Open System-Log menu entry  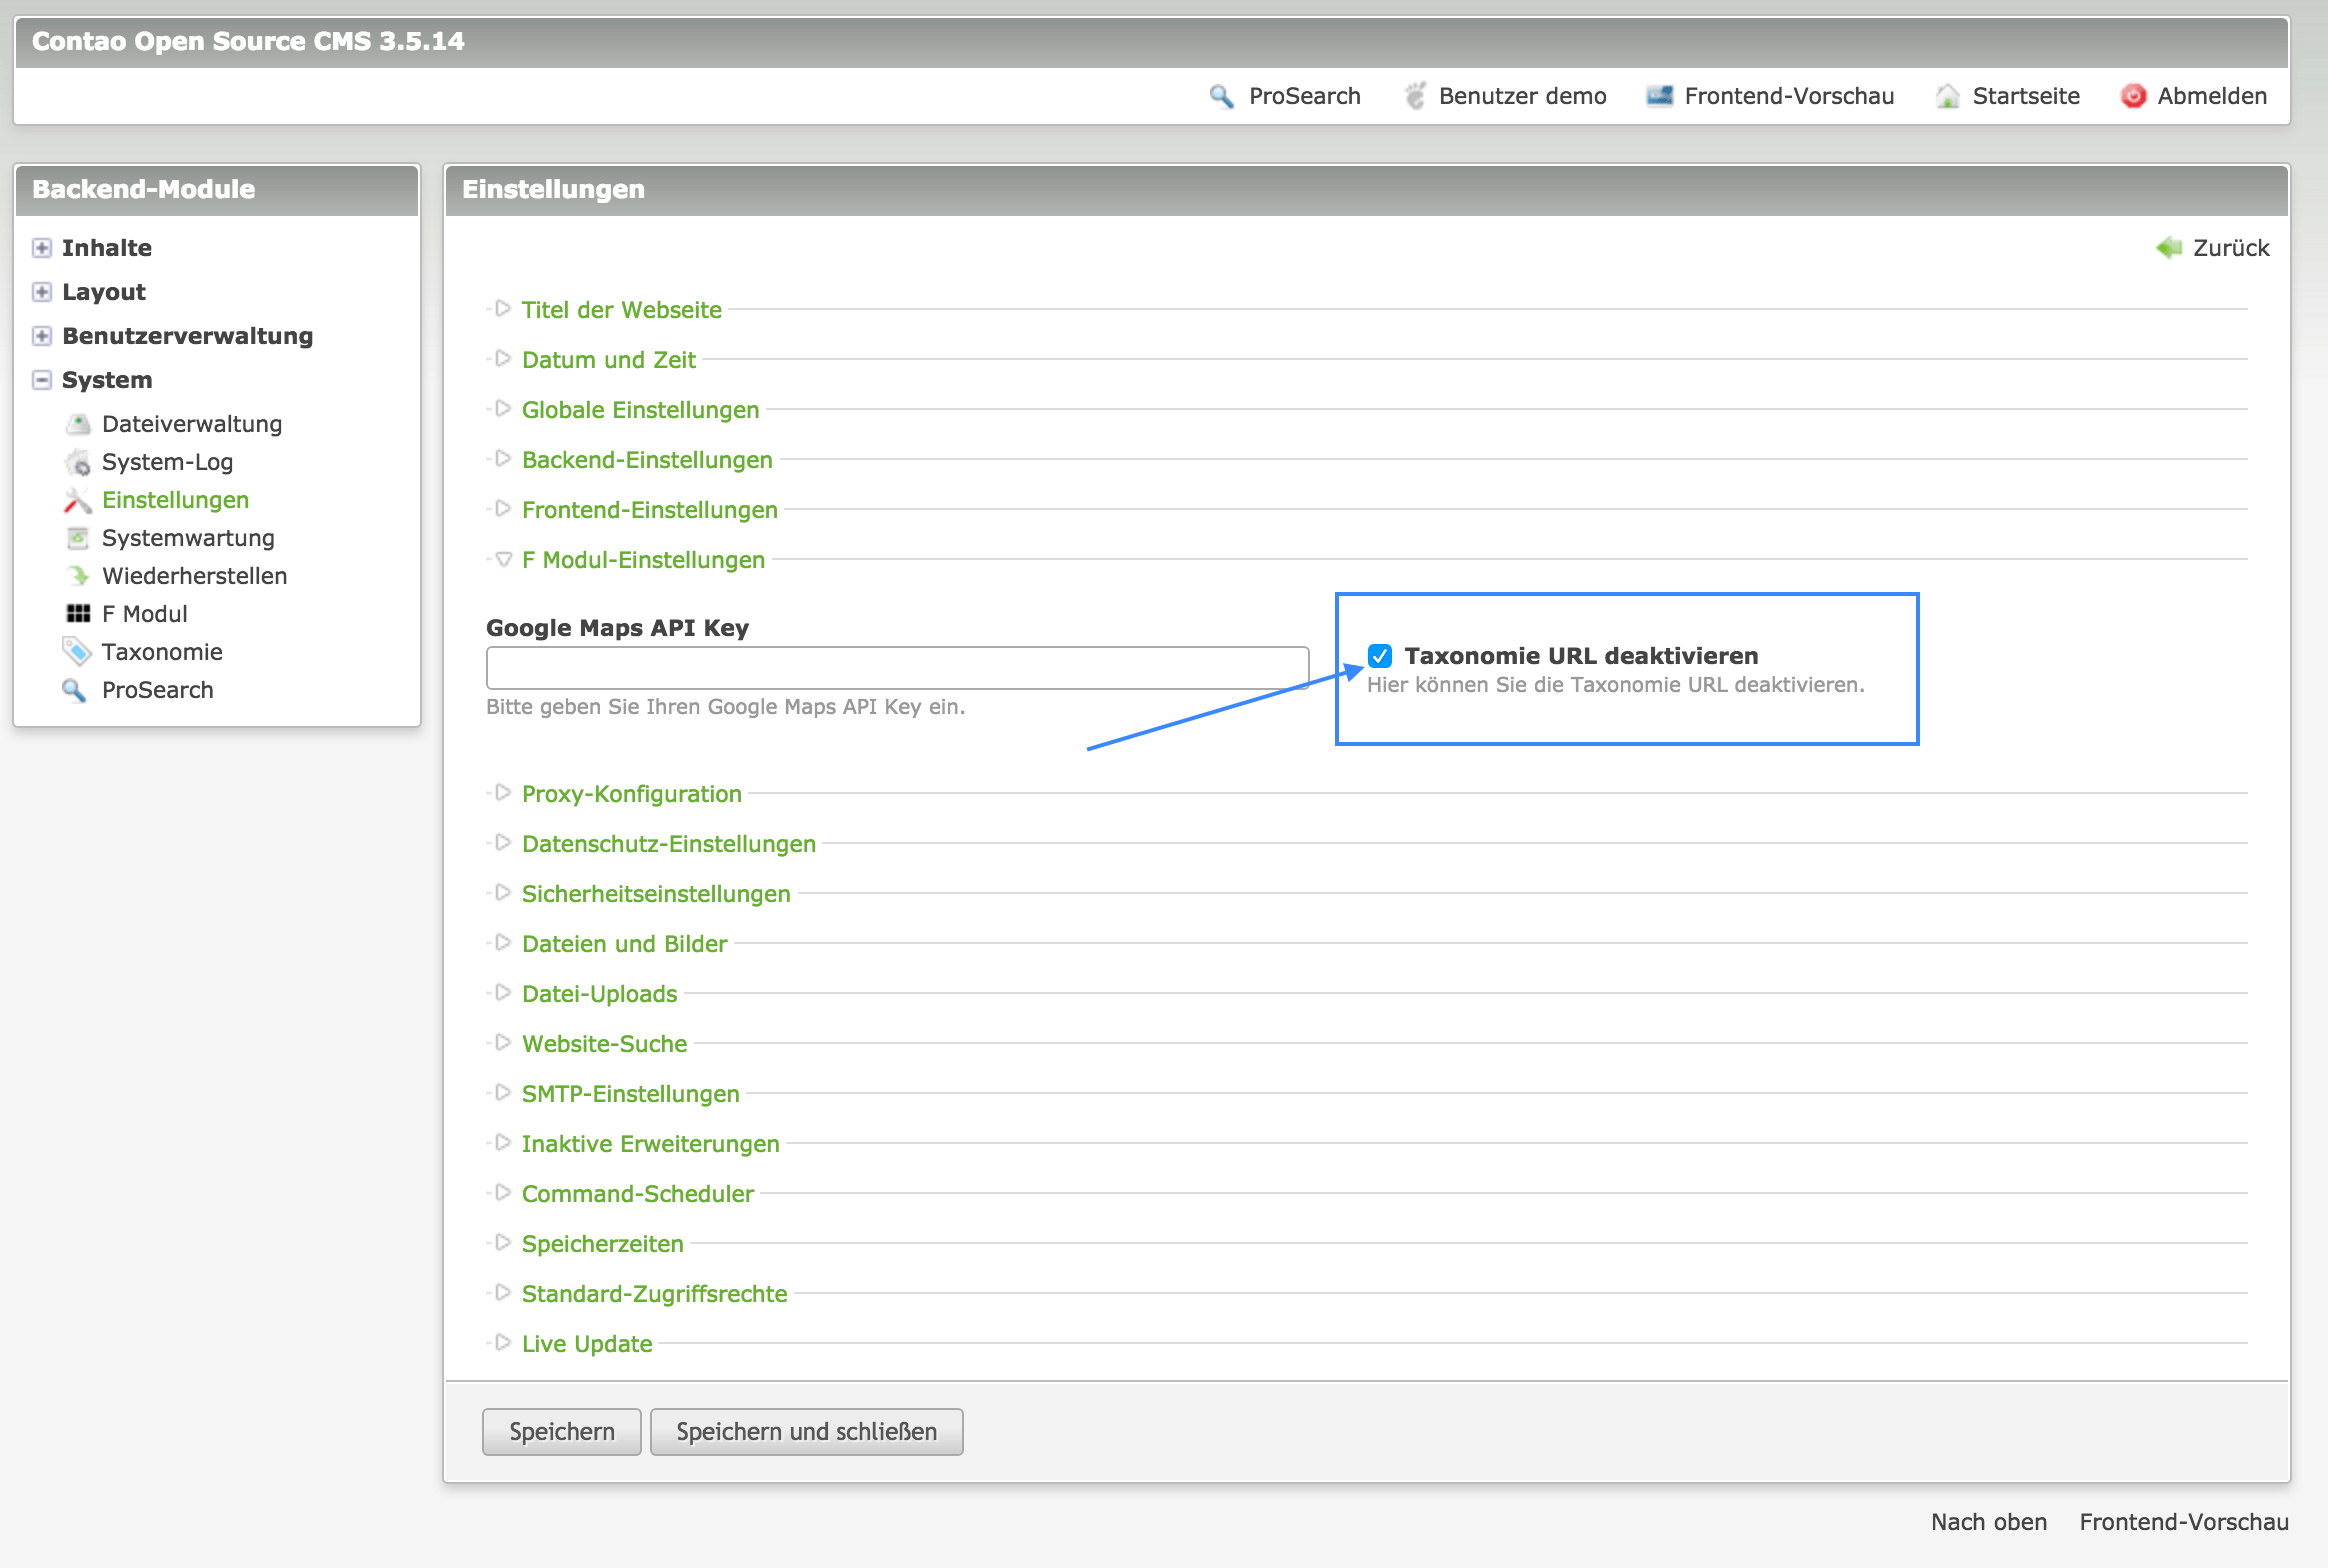[167, 462]
